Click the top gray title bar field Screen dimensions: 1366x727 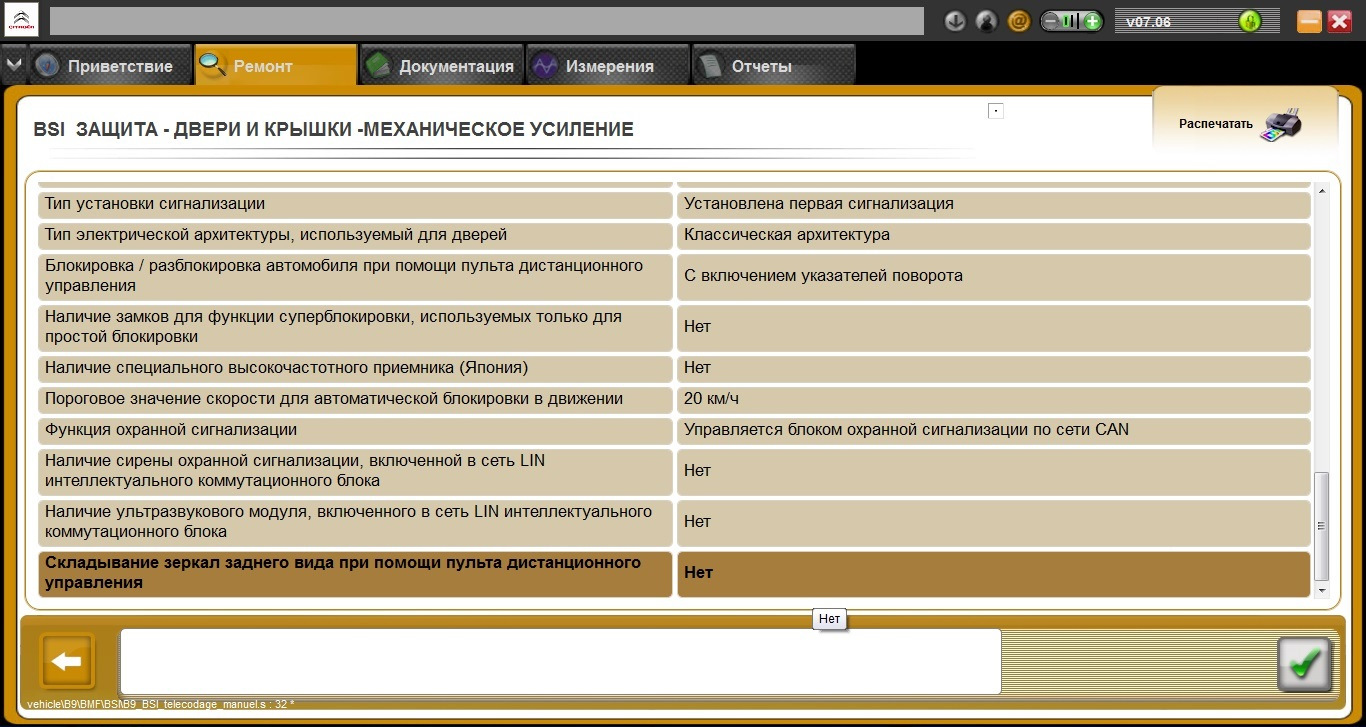coord(486,21)
